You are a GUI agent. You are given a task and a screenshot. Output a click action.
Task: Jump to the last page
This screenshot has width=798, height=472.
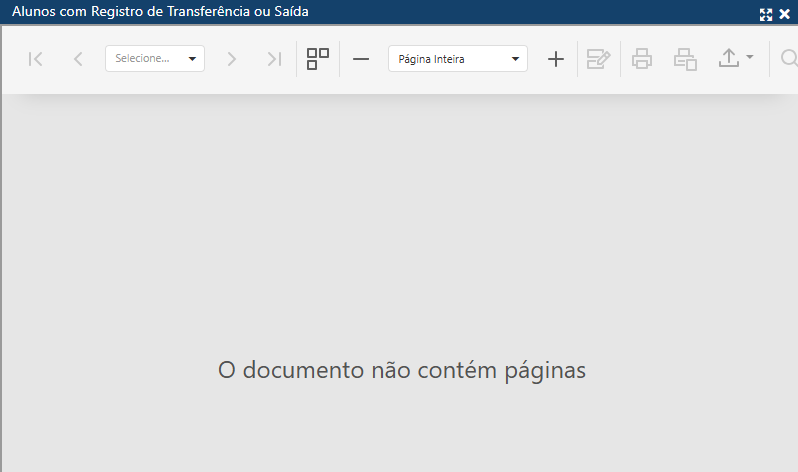coord(274,59)
